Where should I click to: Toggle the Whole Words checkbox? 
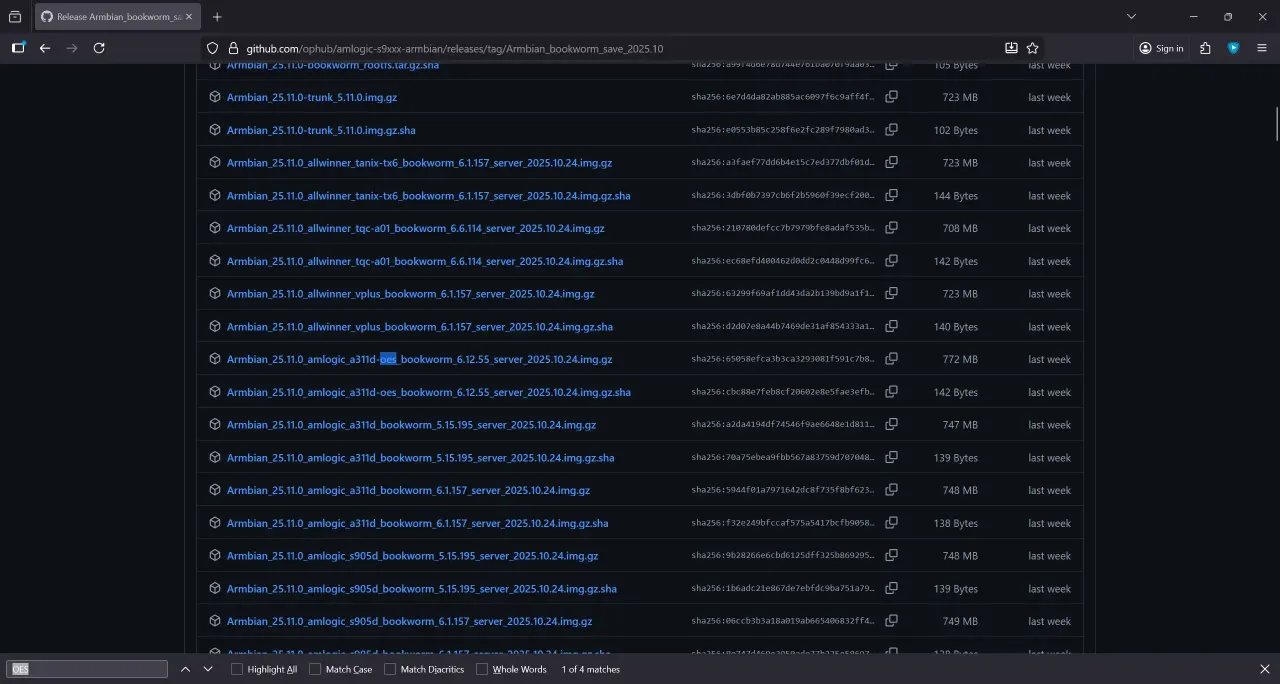[482, 669]
